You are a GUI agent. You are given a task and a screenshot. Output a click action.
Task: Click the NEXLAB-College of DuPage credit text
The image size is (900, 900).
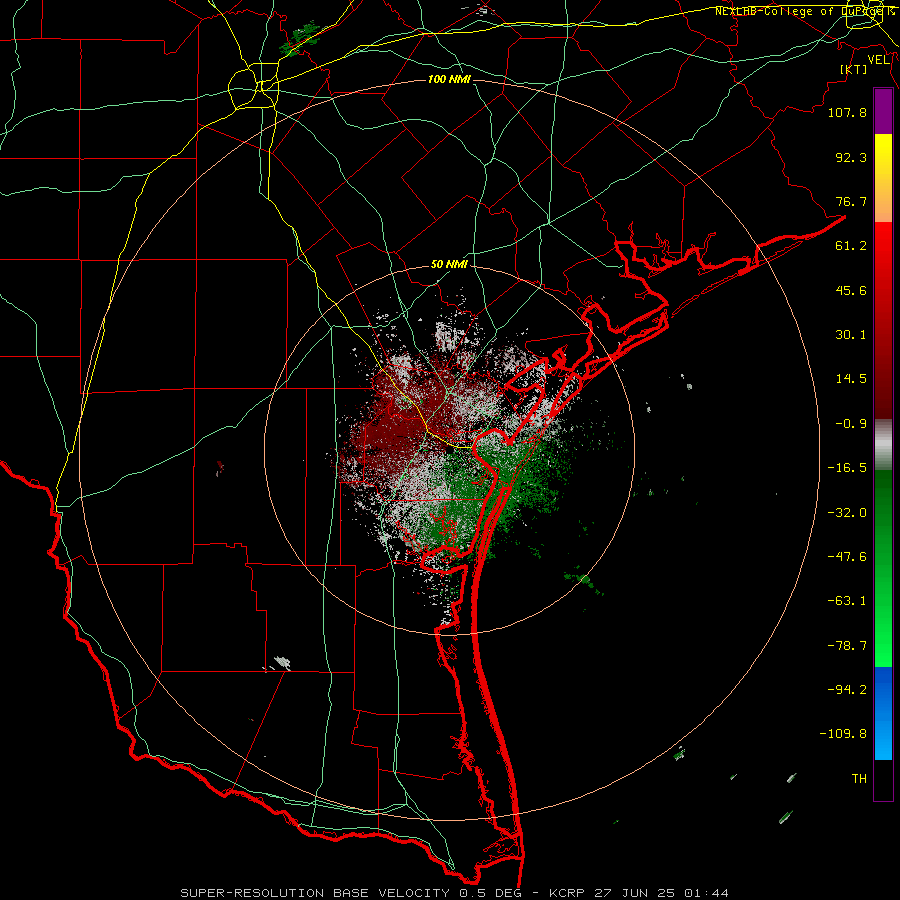[804, 11]
